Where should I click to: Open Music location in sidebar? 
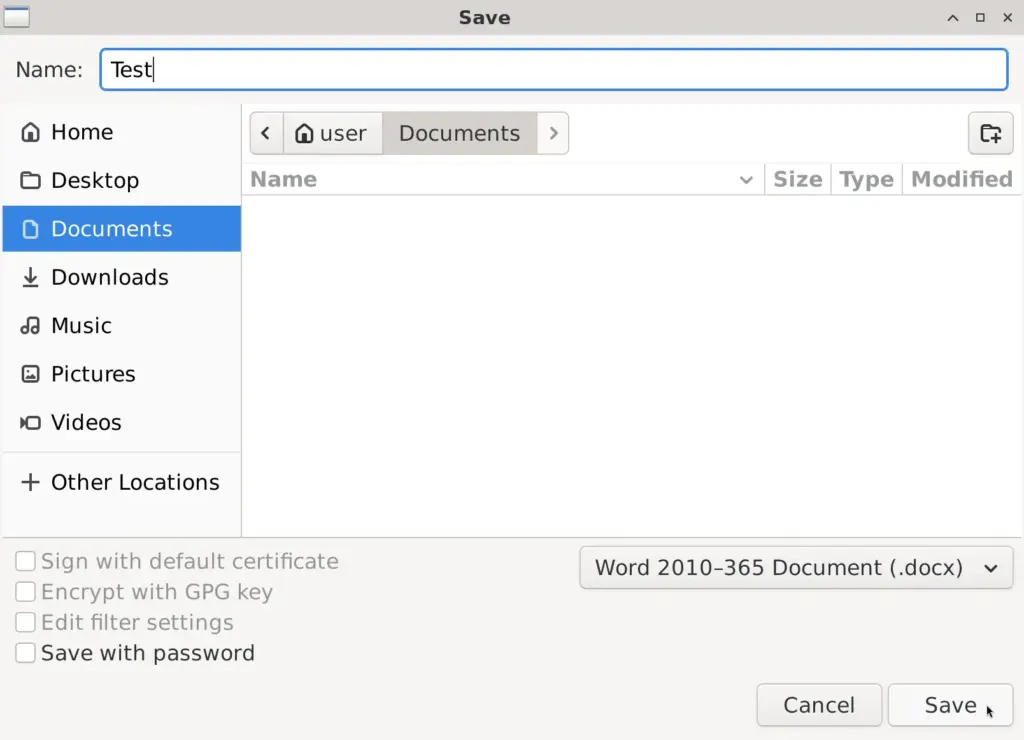click(x=121, y=325)
